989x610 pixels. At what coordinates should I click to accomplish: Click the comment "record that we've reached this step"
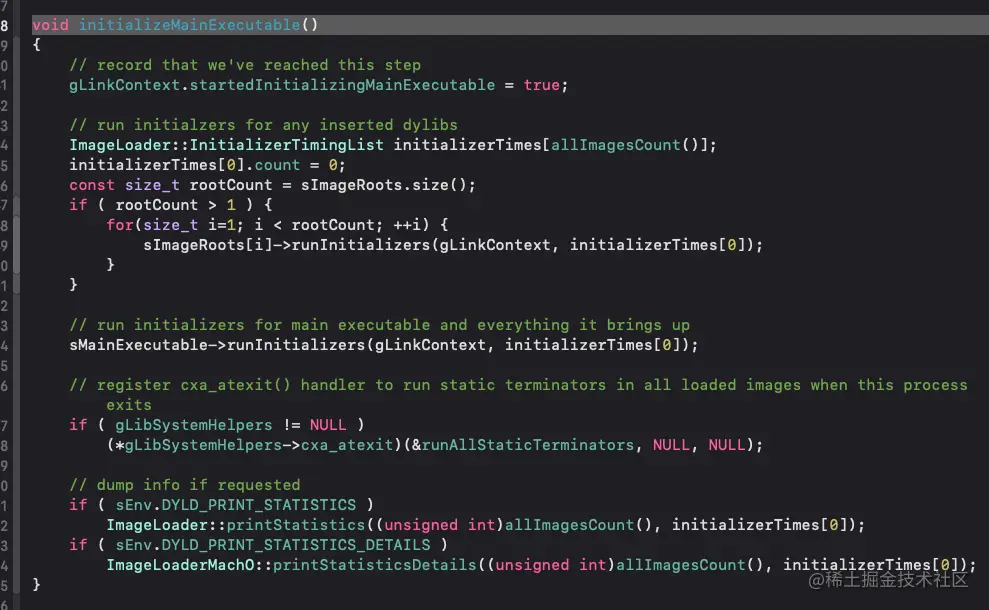pos(245,65)
